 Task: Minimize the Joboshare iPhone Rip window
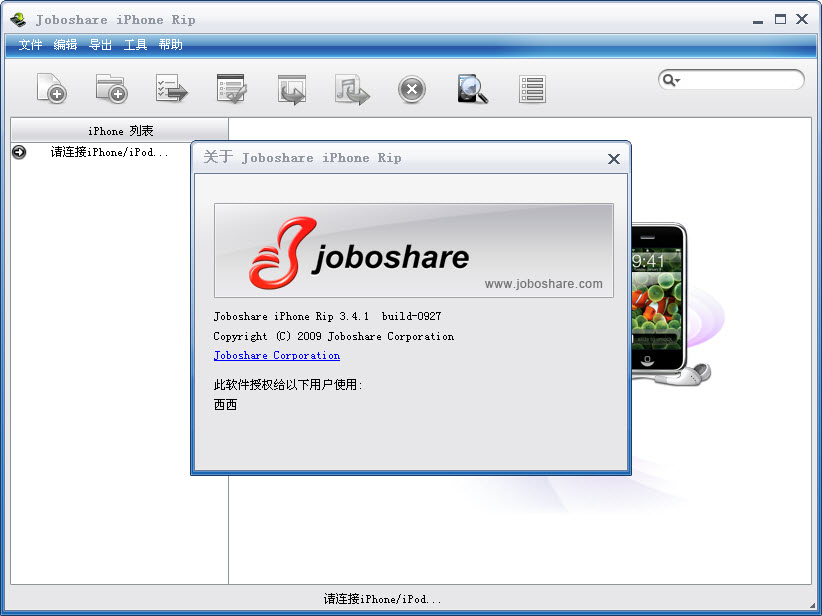[x=758, y=20]
